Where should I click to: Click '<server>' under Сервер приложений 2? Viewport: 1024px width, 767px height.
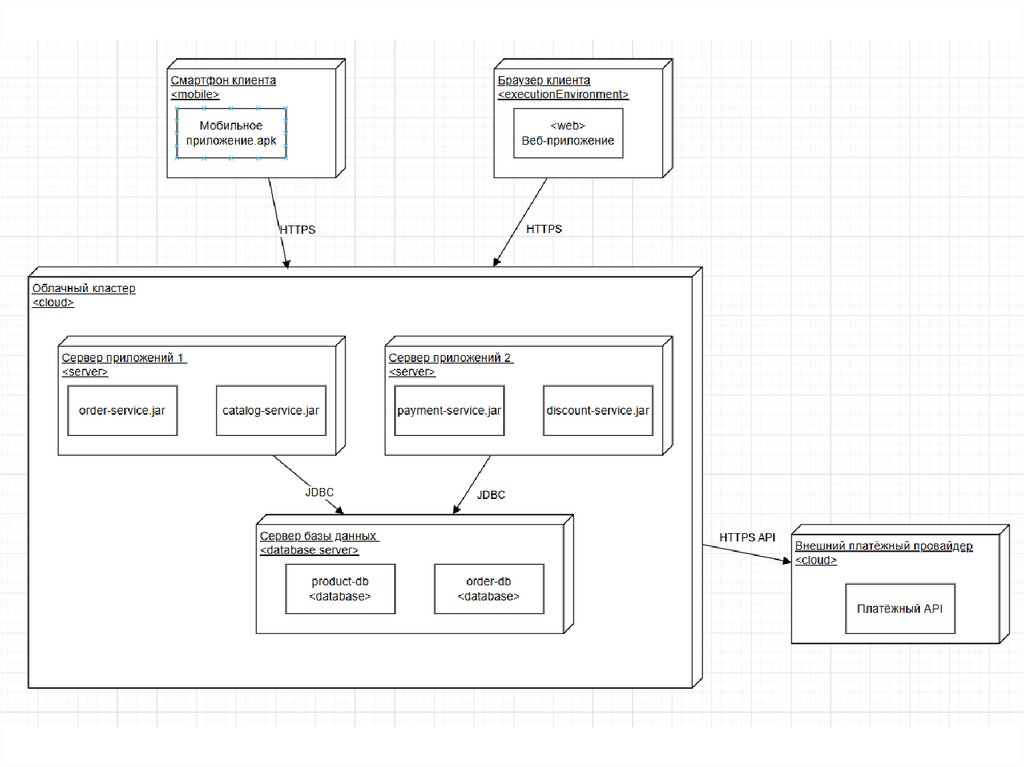(x=412, y=372)
